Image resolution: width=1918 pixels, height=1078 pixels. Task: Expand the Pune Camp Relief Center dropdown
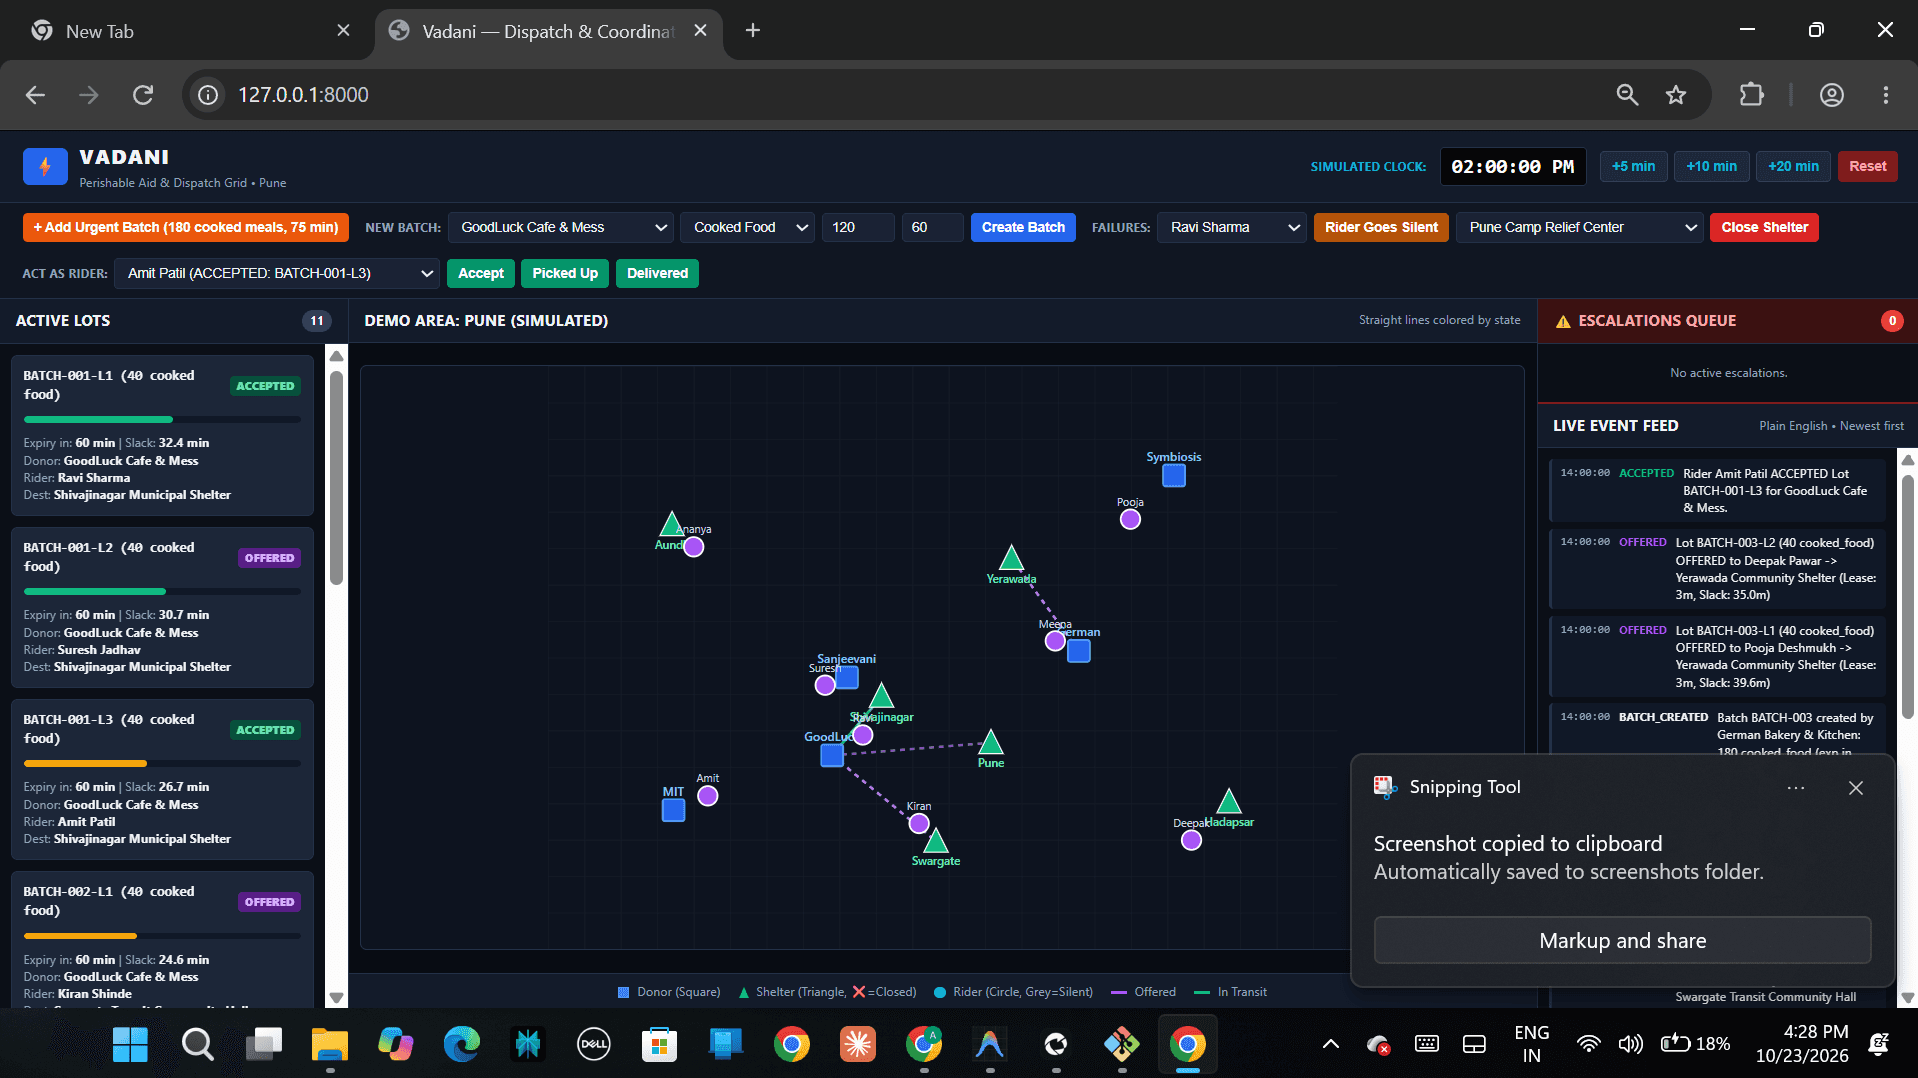tap(1579, 227)
